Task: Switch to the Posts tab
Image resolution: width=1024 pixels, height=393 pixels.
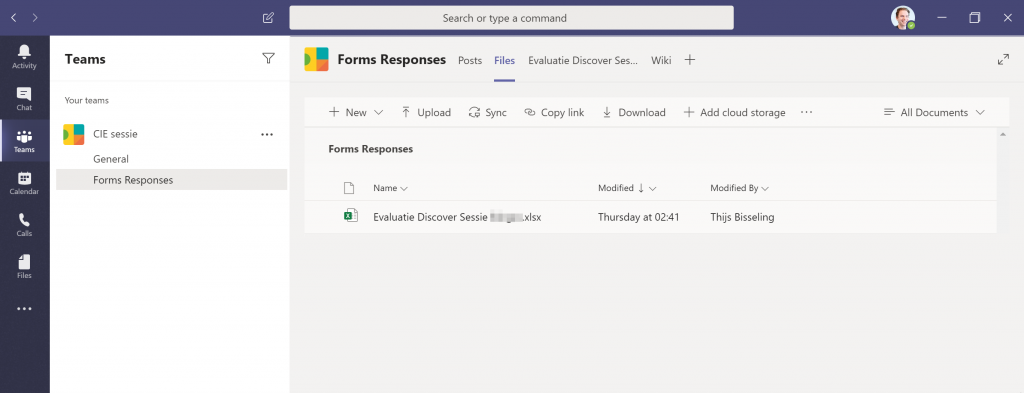Action: (x=470, y=60)
